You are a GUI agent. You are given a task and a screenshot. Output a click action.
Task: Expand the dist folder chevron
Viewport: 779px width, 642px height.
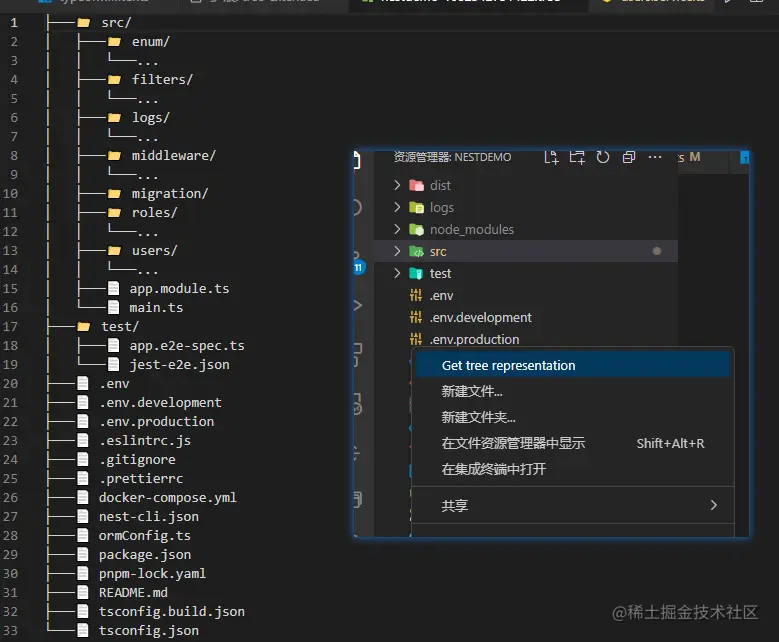point(397,185)
